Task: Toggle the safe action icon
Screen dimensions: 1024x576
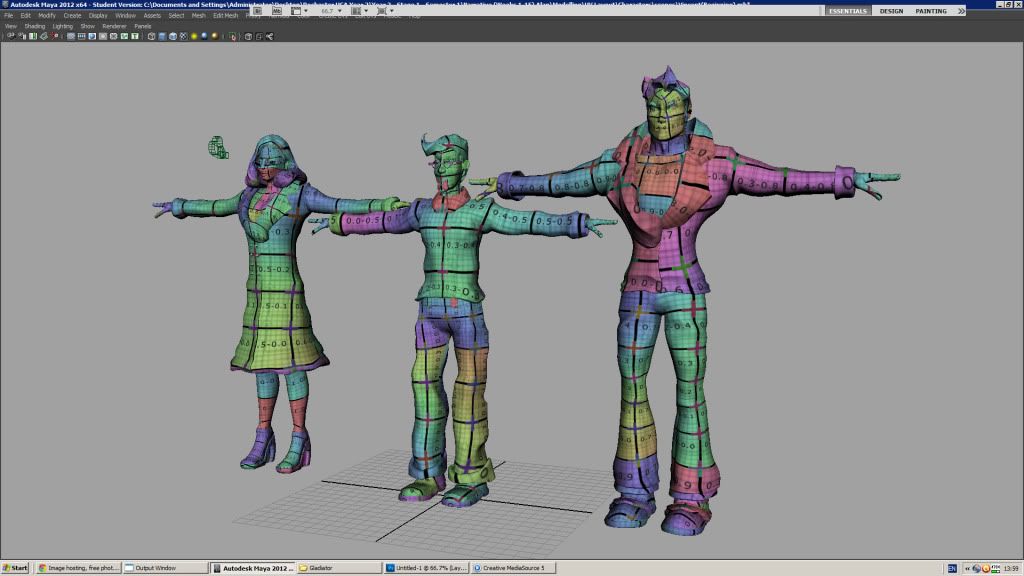Action: [x=124, y=37]
